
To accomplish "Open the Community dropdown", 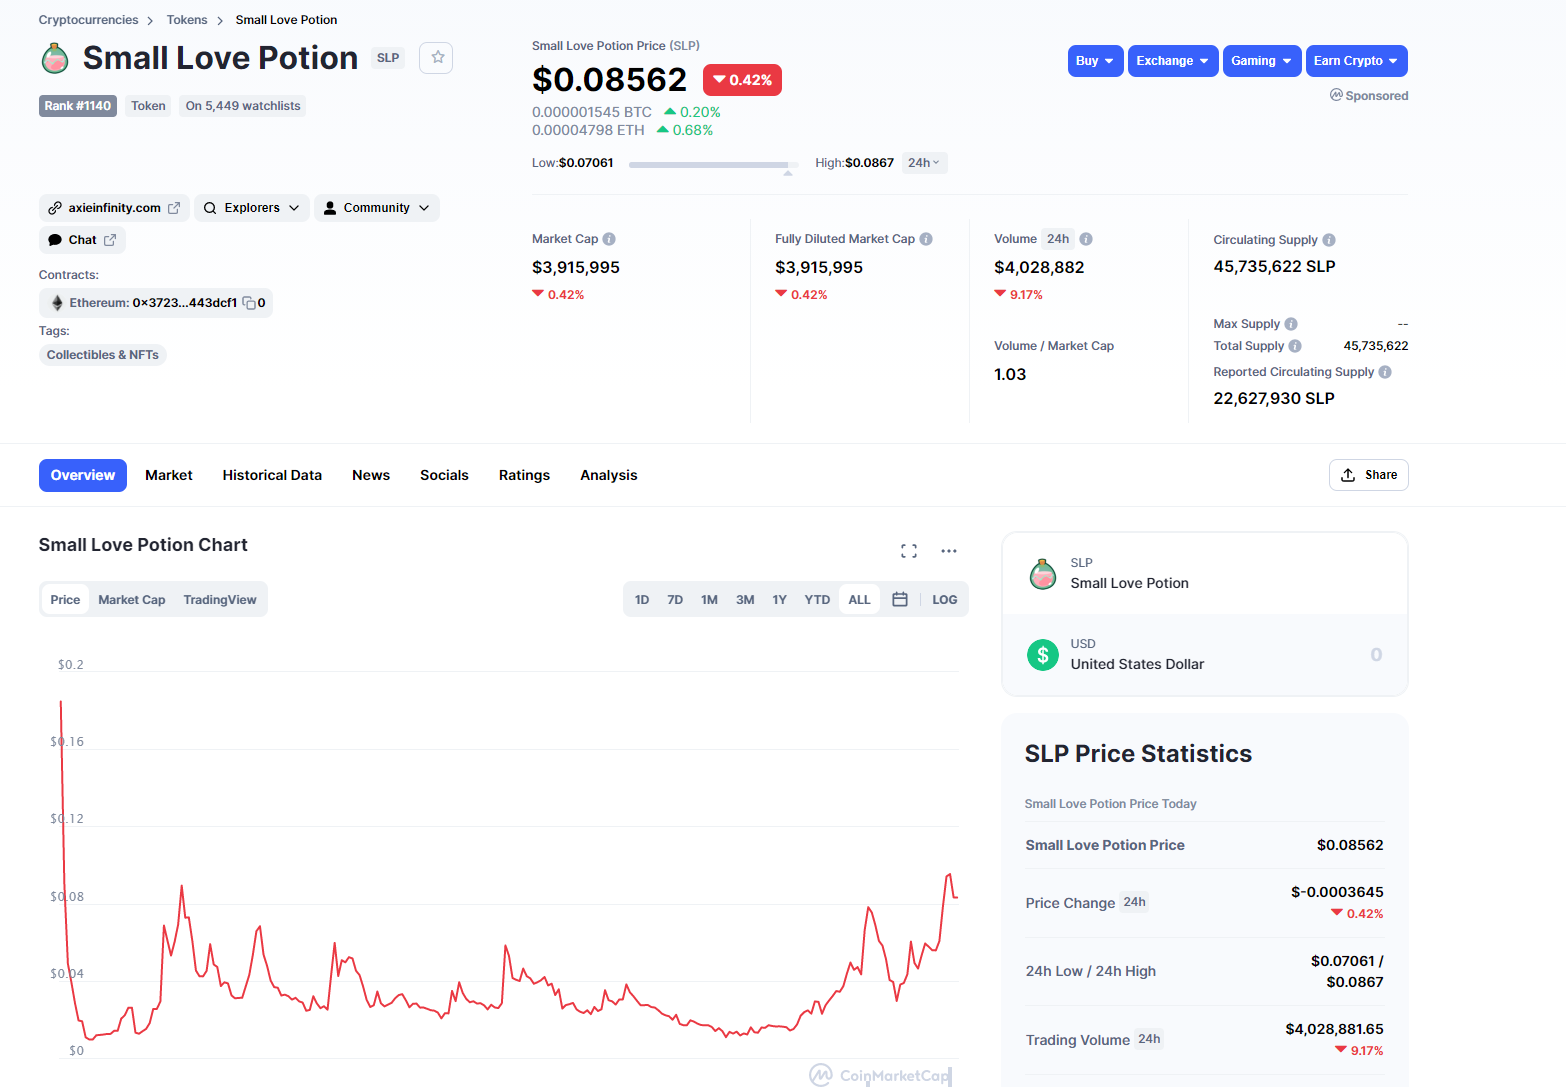I will [x=377, y=208].
